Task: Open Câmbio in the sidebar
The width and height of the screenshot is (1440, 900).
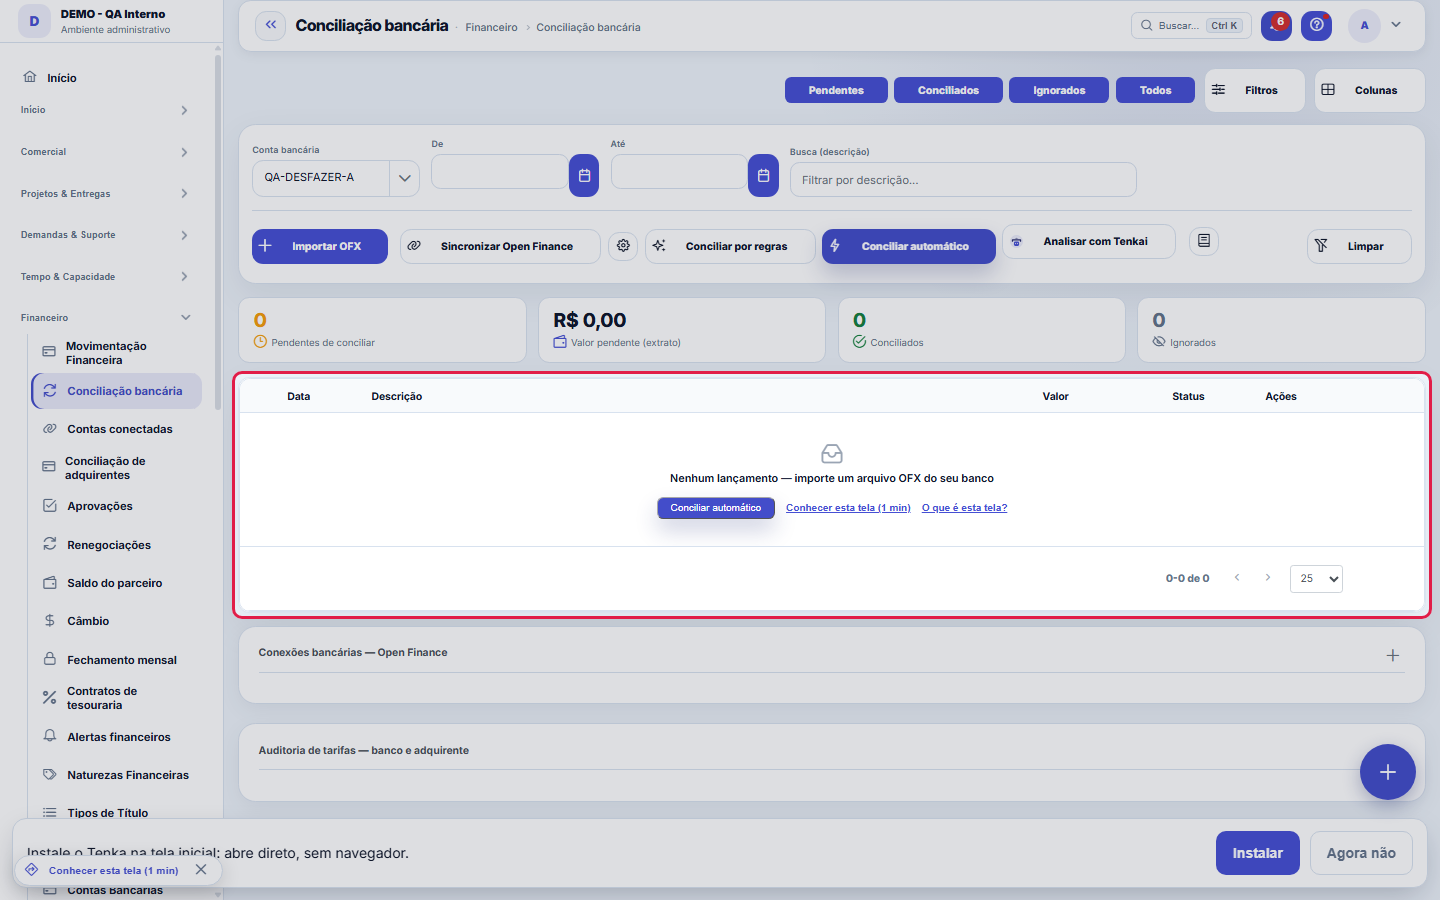Action: 117,621
